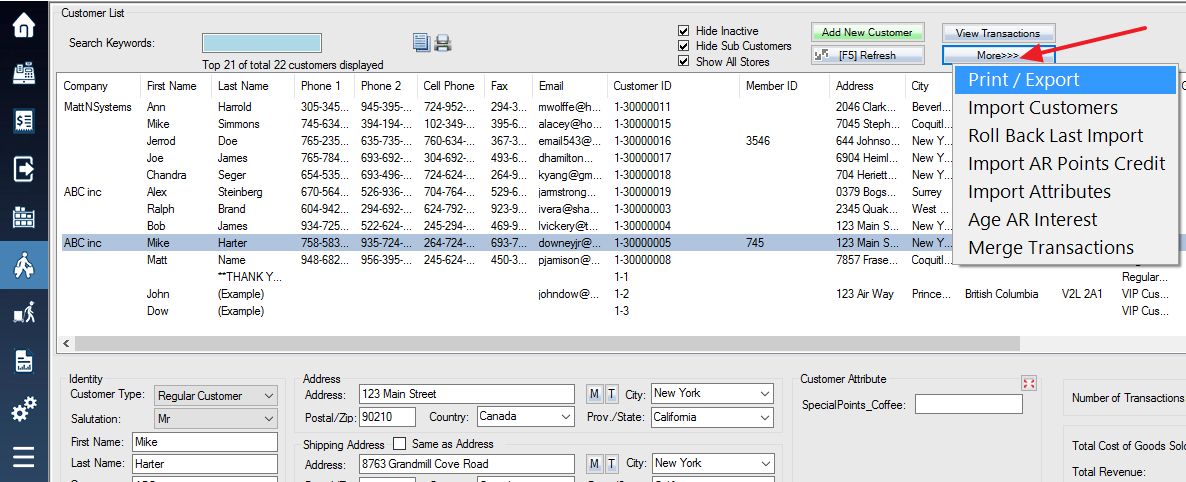Screen dimensions: 1186x482
Task: Select Import Attributes menu entry
Action: click(x=1065, y=191)
